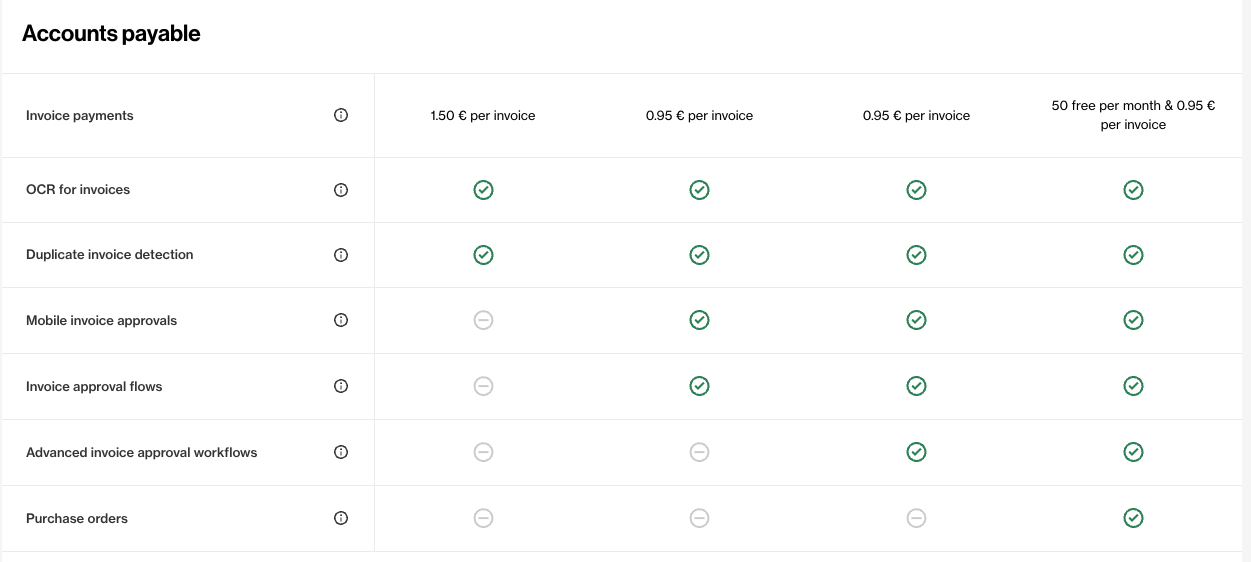This screenshot has width=1251, height=562.
Task: Click the Mobile invoice approvals label
Action: point(101,321)
